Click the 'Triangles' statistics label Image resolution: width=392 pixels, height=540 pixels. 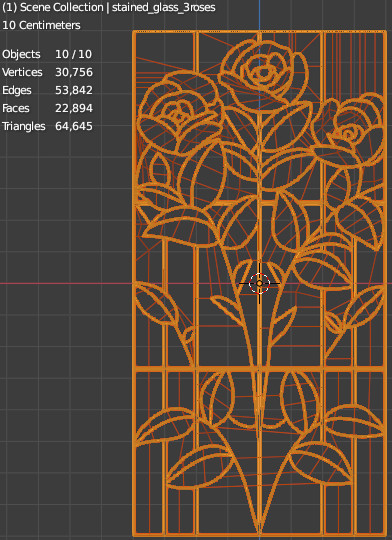click(x=24, y=126)
